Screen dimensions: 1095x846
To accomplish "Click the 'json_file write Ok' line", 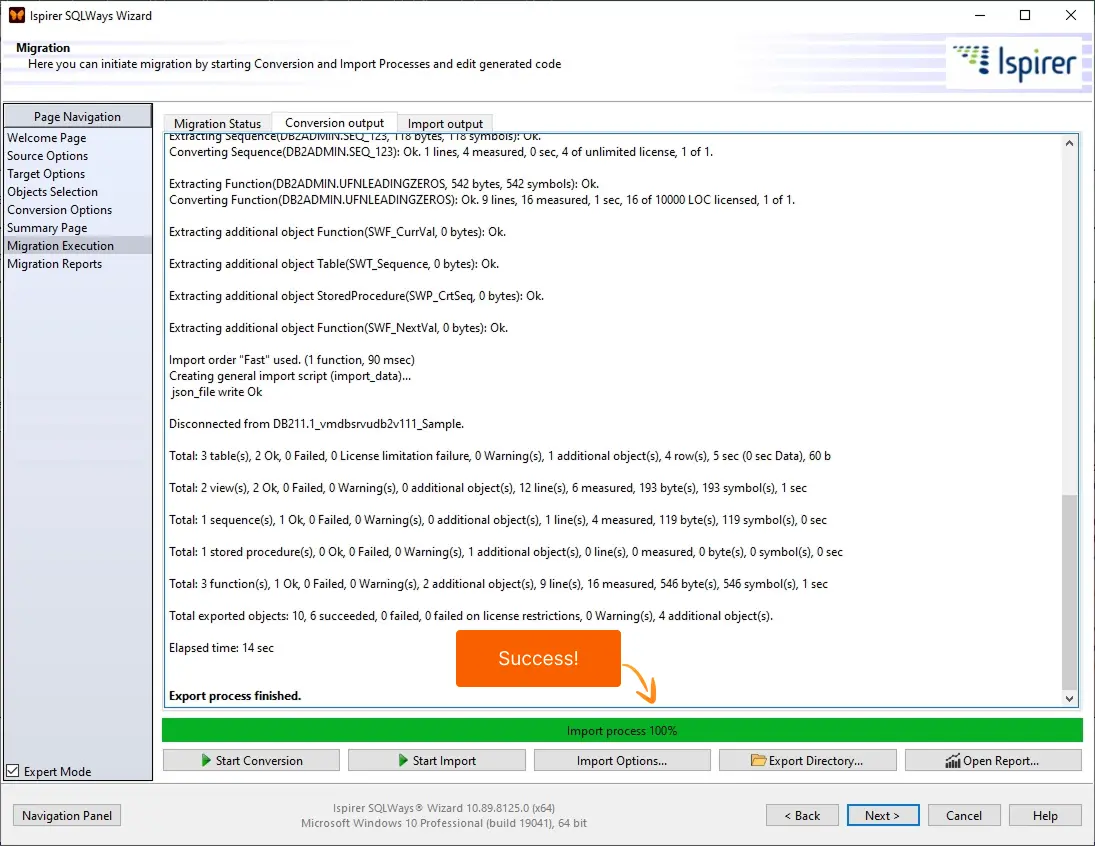I will tap(216, 392).
